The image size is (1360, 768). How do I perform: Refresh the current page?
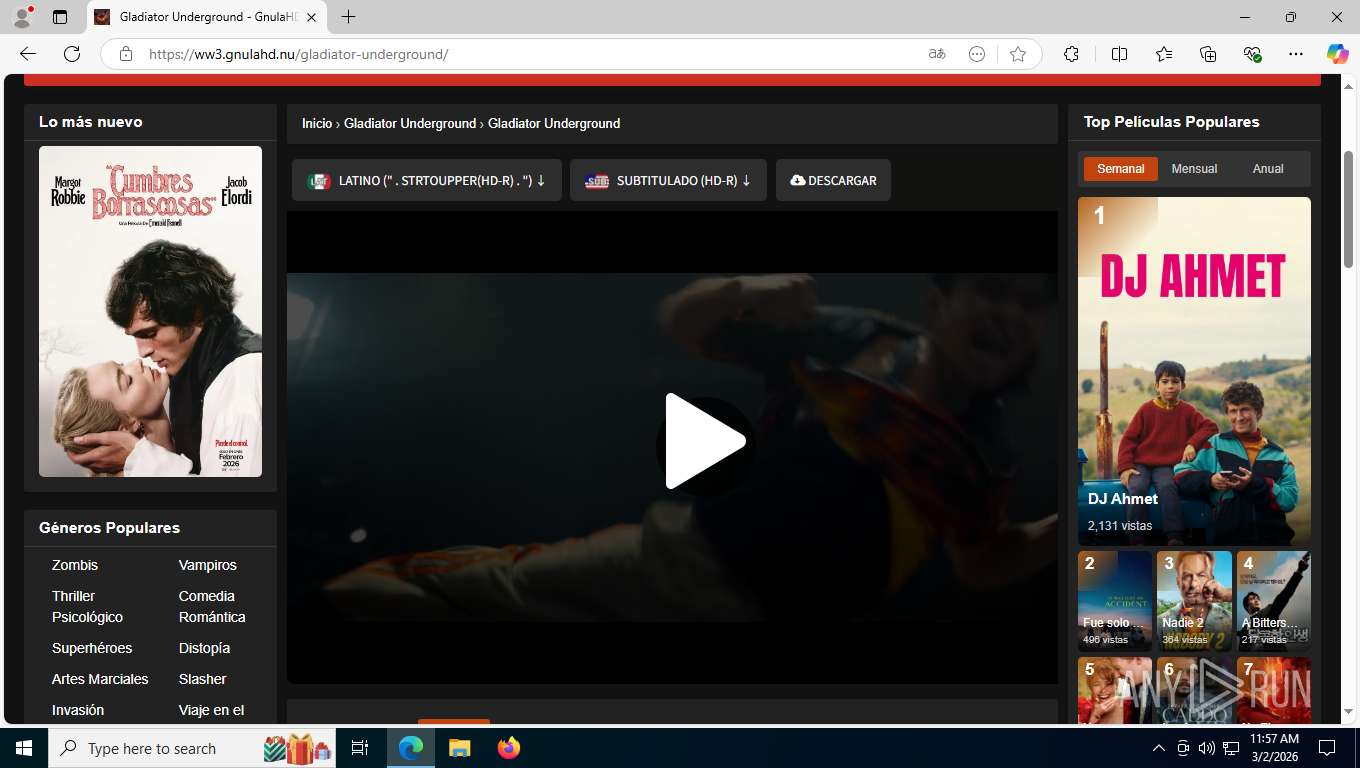coord(72,54)
